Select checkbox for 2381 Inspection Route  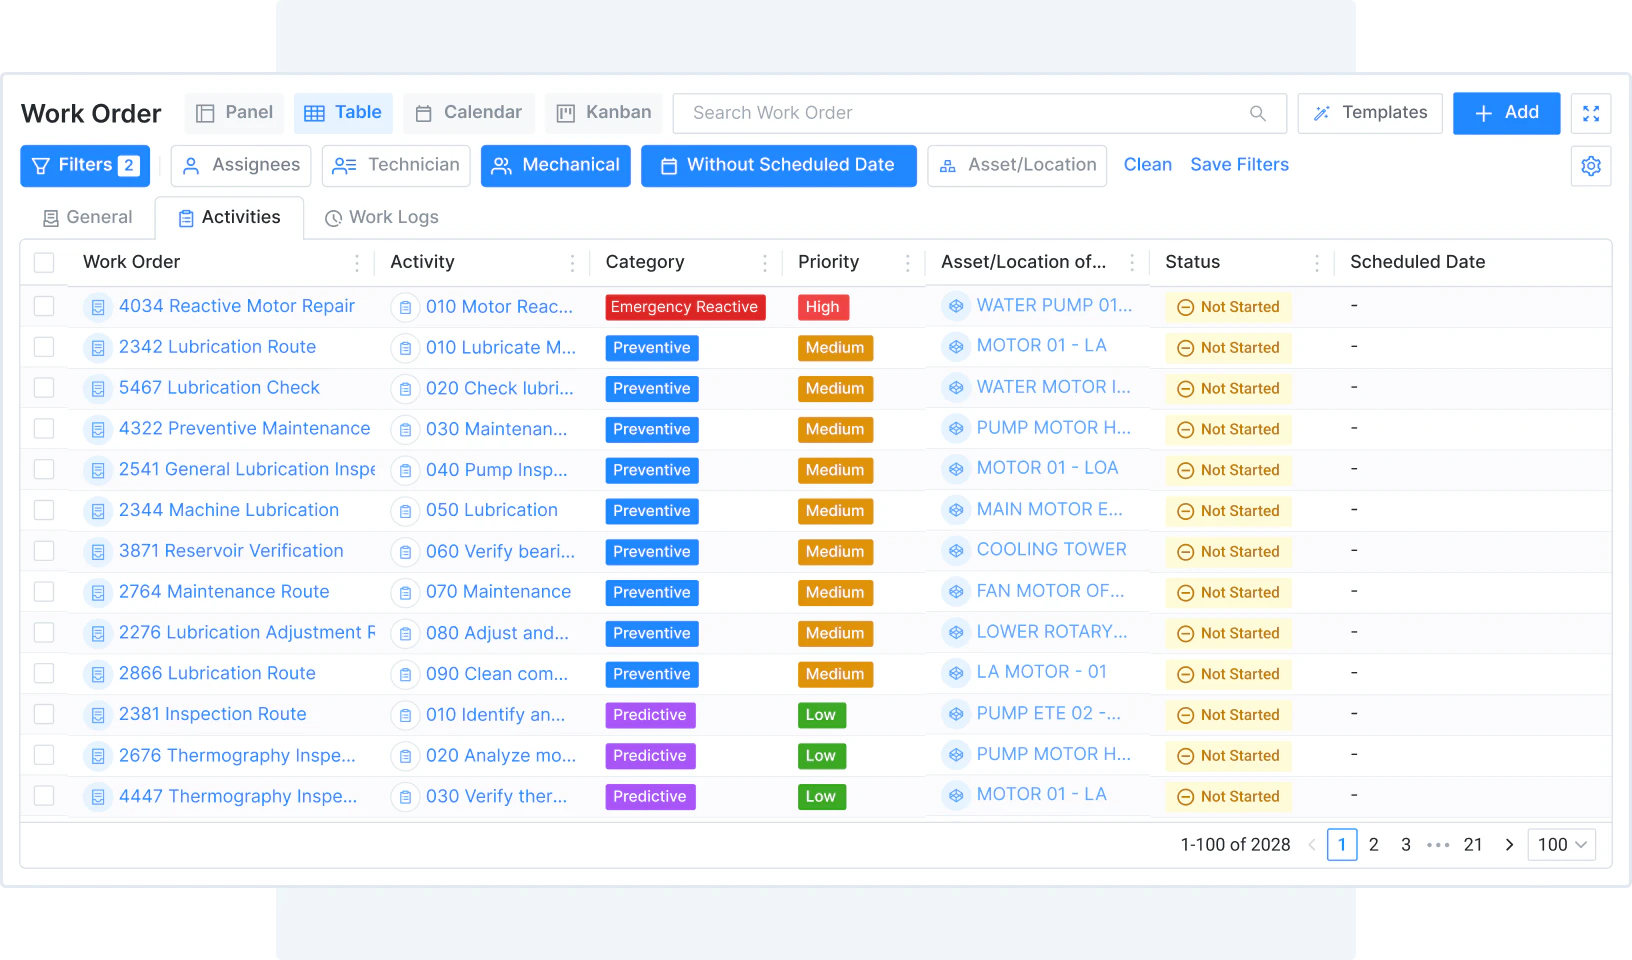44,714
